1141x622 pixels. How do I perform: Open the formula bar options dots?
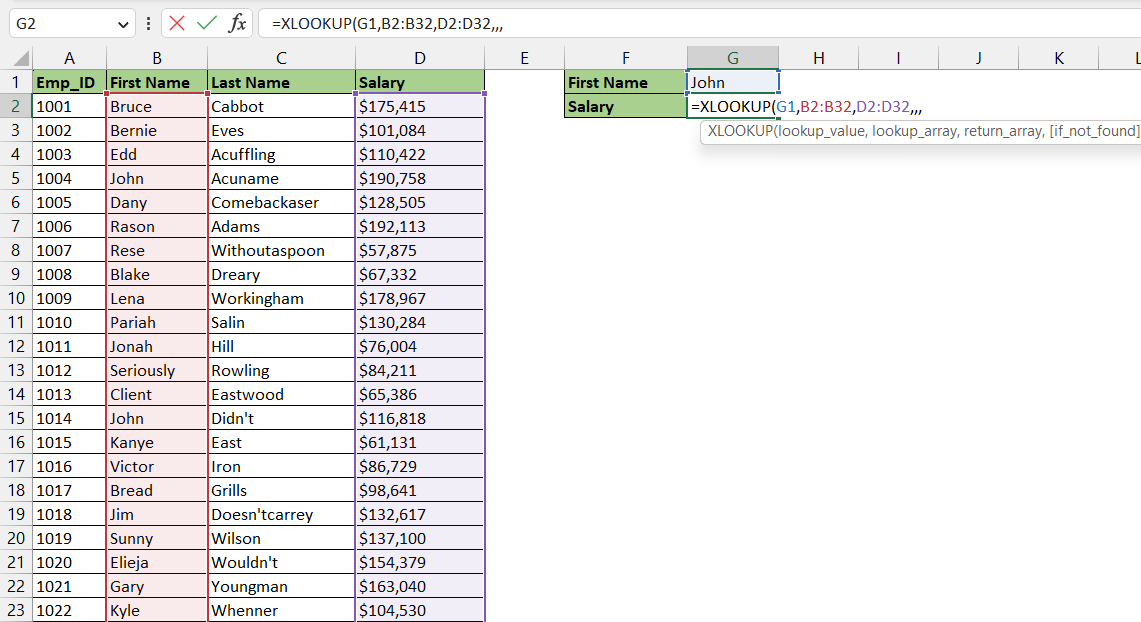pos(148,23)
